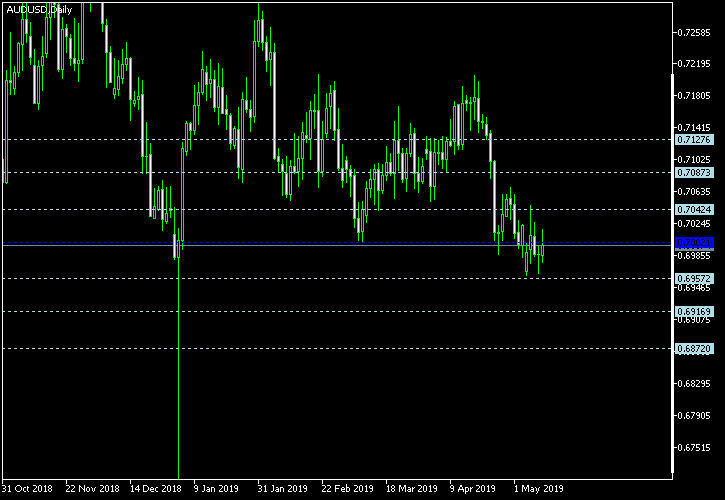Click the 0.71805 price axis value
The image size is (725, 500).
(x=694, y=96)
